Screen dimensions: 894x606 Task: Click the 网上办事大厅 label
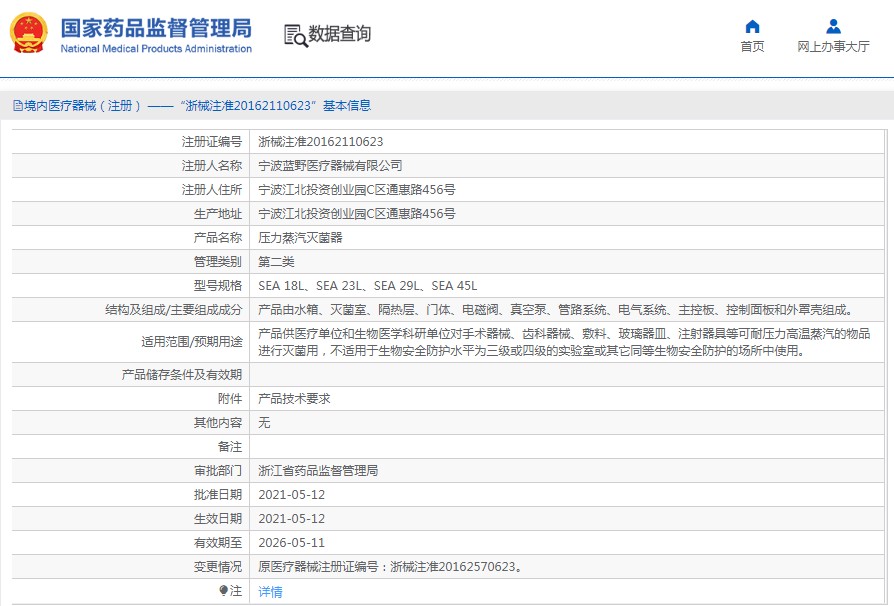tap(833, 47)
